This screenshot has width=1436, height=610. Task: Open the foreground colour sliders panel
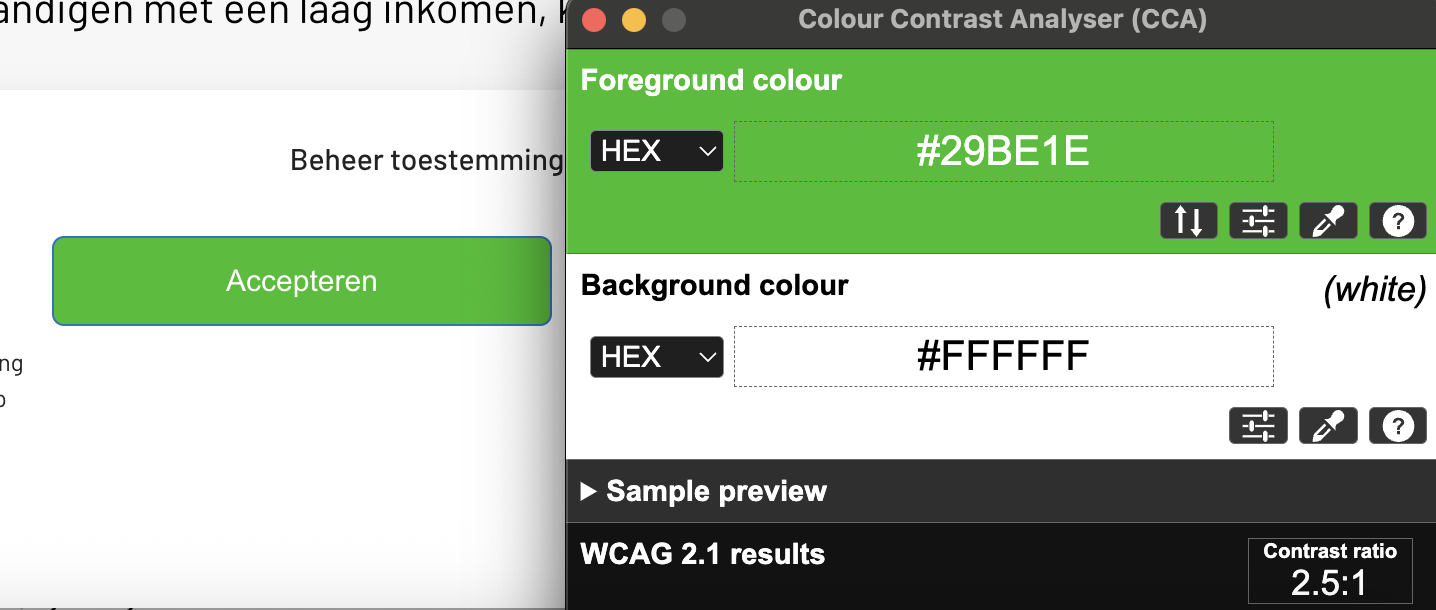tap(1258, 221)
